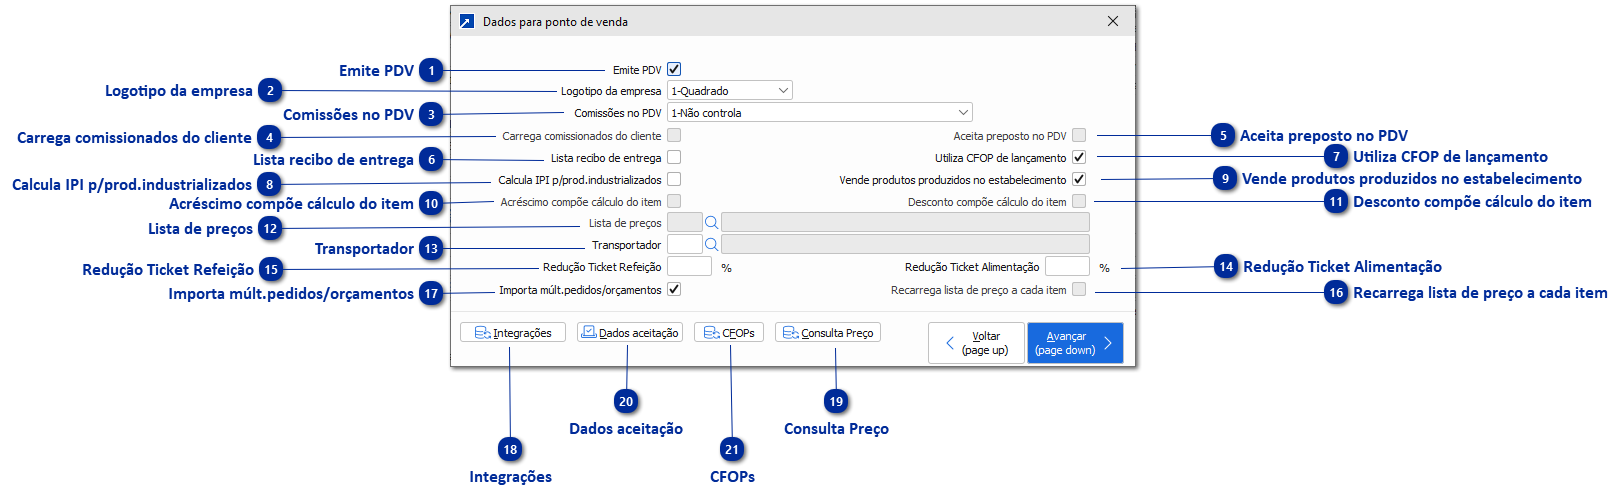This screenshot has height=503, width=1624.
Task: Click the magnifier icon beside Lista de preços
Action: [711, 223]
